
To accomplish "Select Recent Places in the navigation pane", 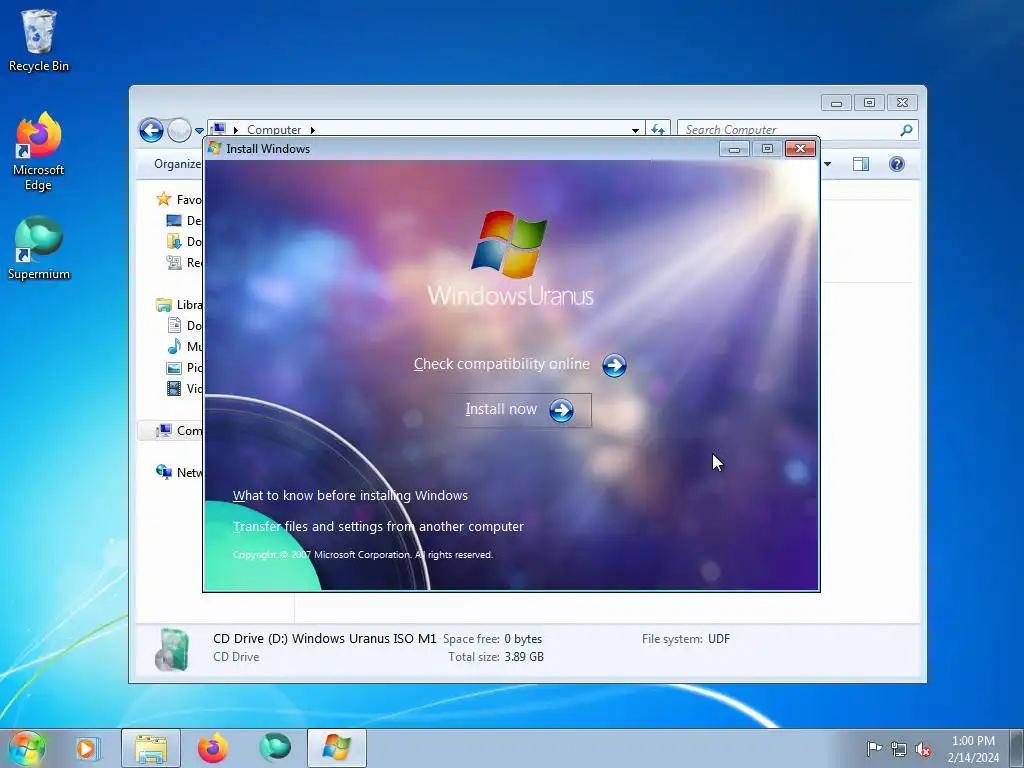I will 184,263.
